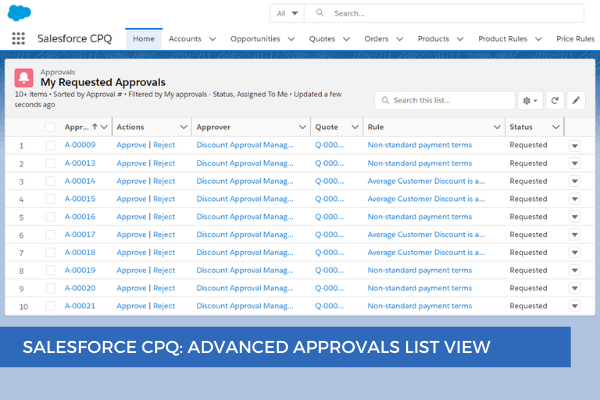Screen dimensions: 600x400
Task: Open the Price Rules tab
Action: click(x=576, y=39)
